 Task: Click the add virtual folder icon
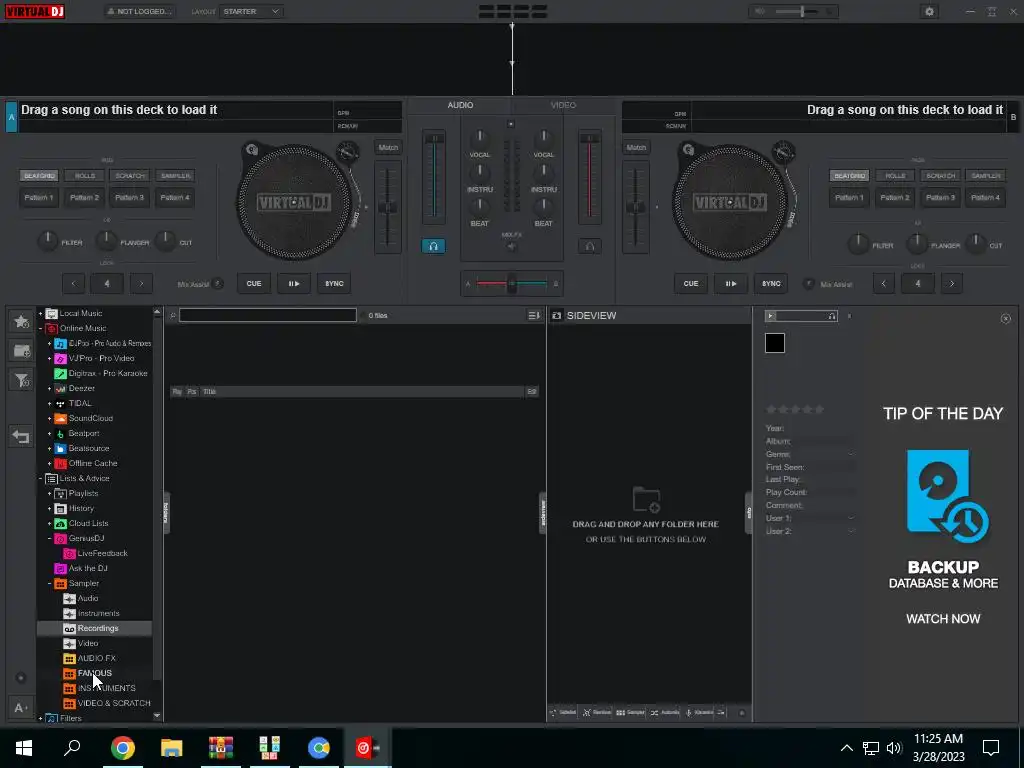point(21,351)
